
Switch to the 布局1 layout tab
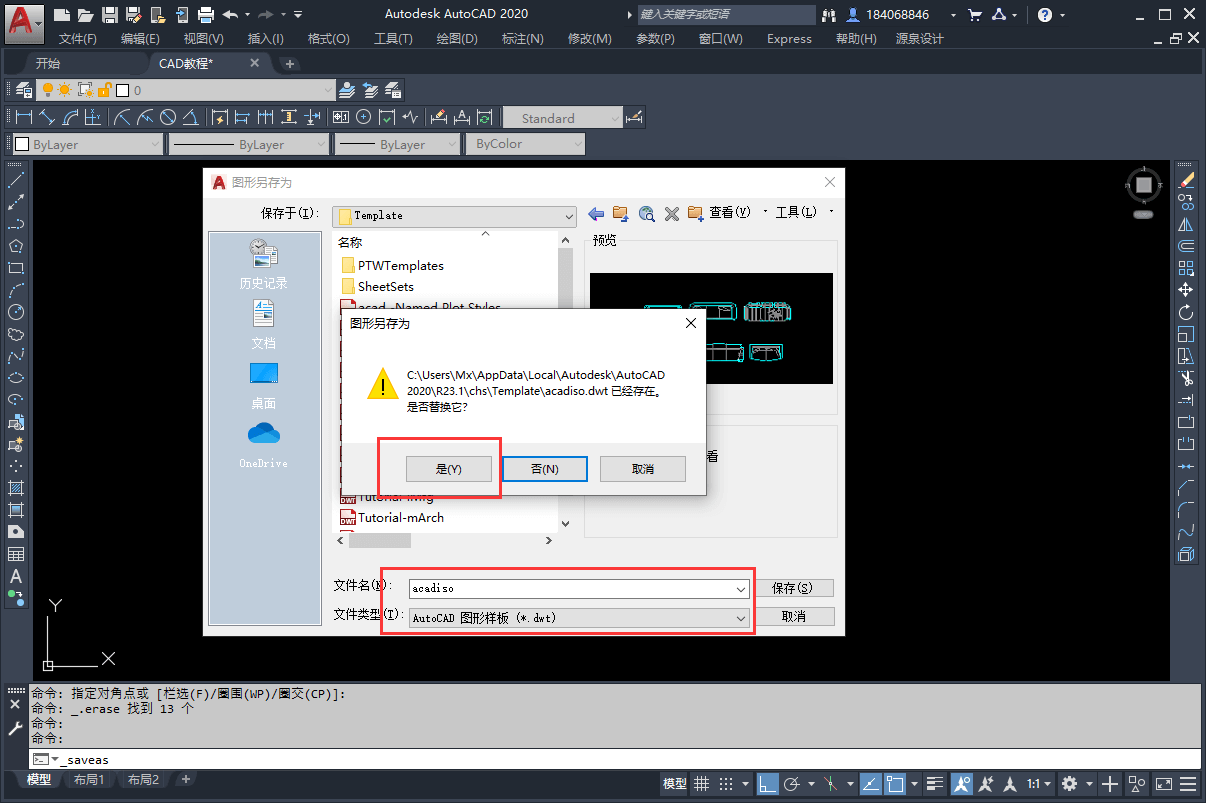[89, 780]
